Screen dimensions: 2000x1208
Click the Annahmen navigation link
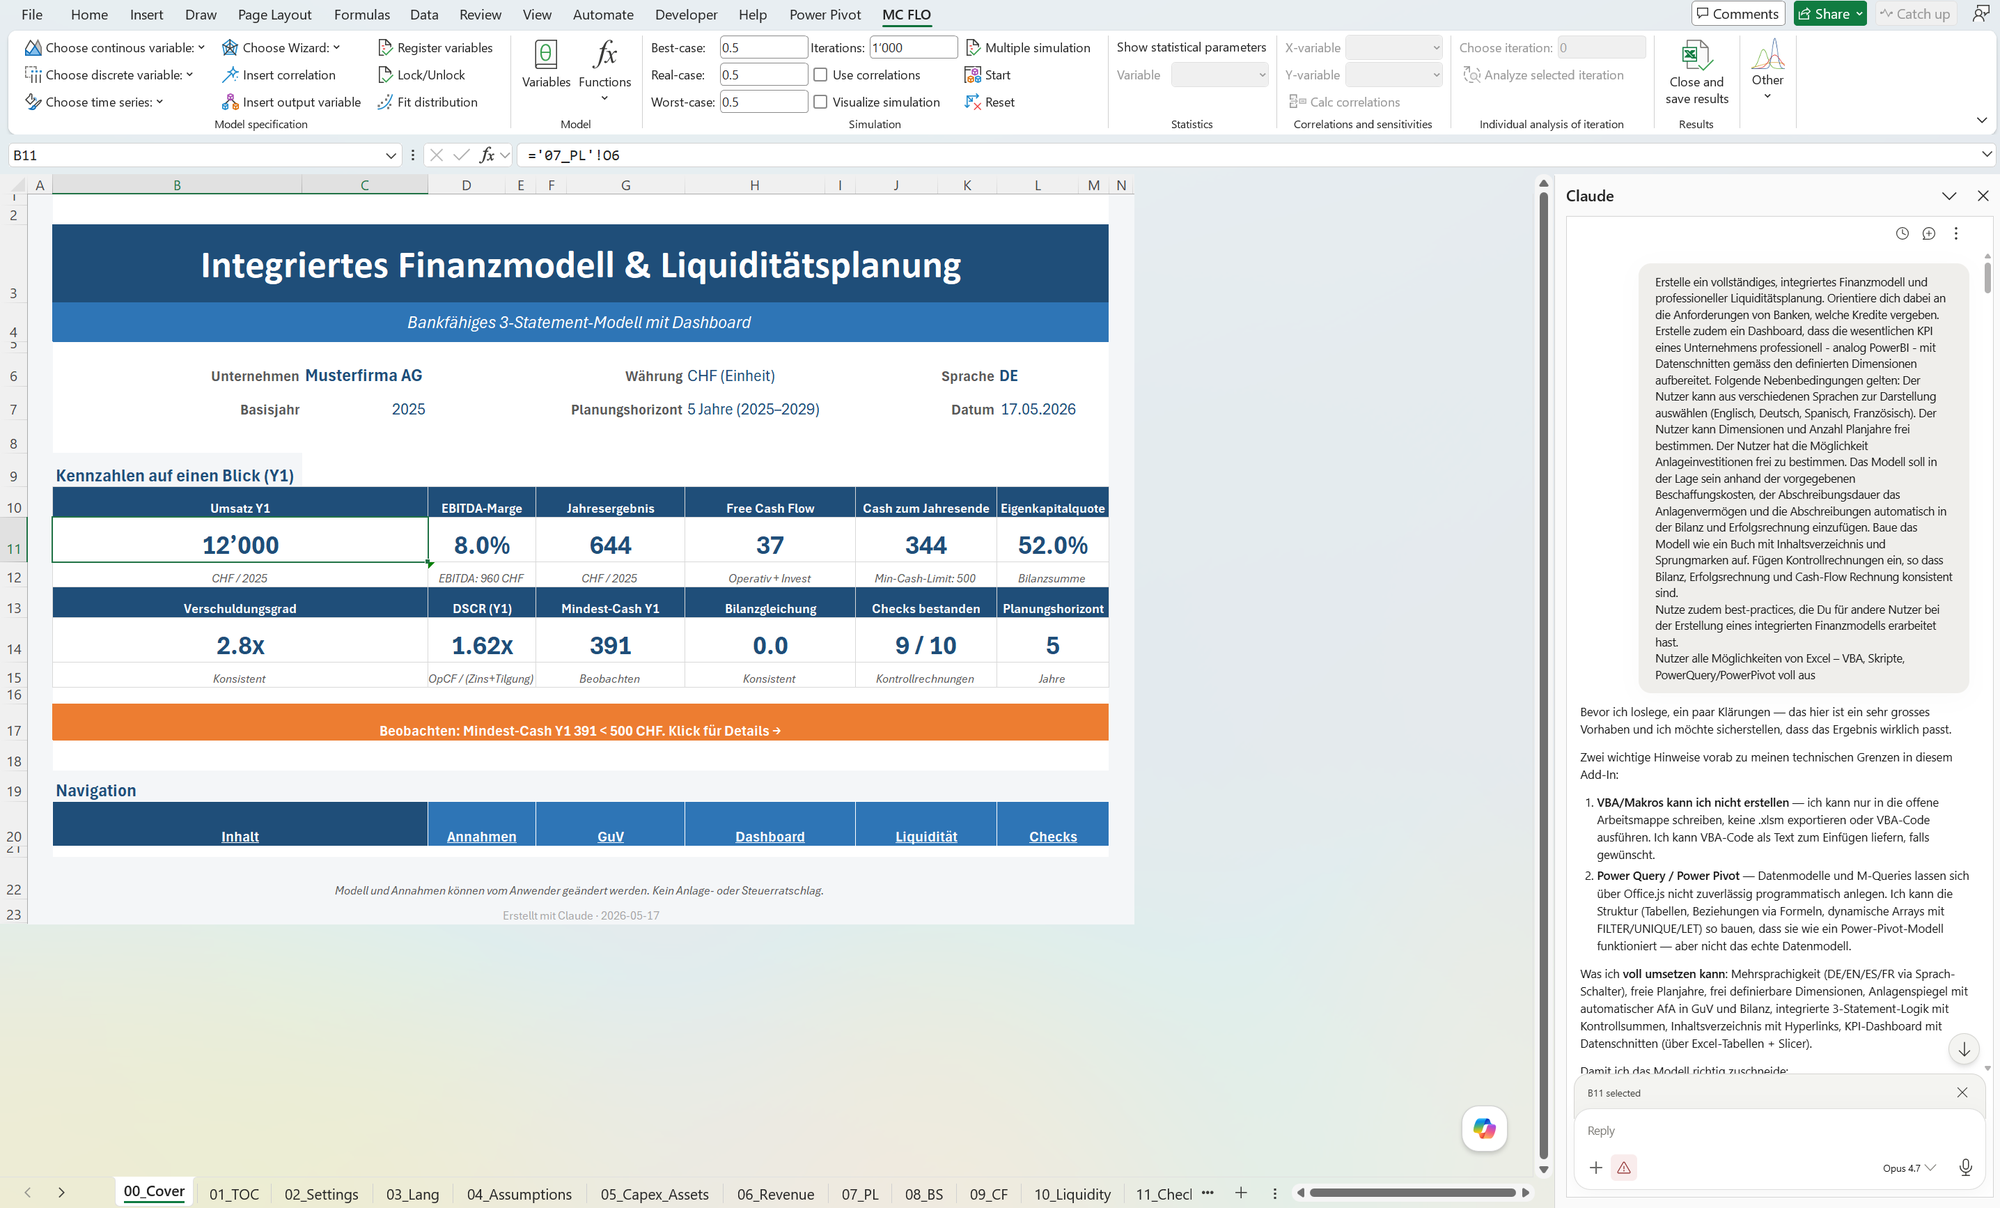[x=482, y=836]
